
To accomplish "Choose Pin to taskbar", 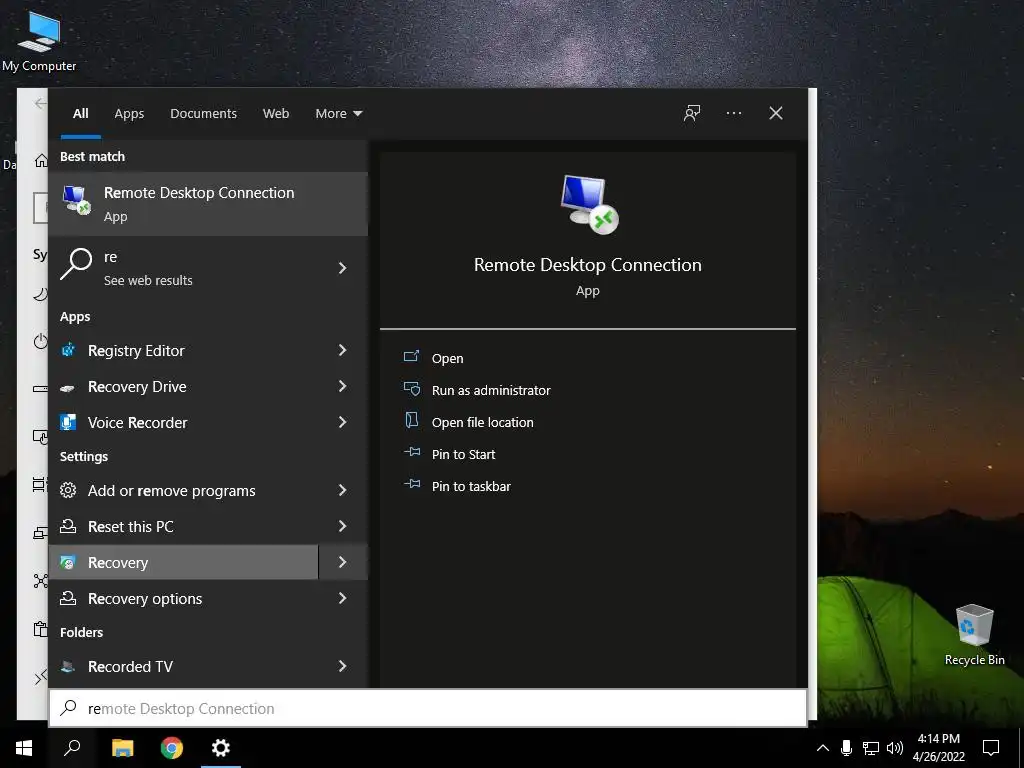I will pos(472,486).
